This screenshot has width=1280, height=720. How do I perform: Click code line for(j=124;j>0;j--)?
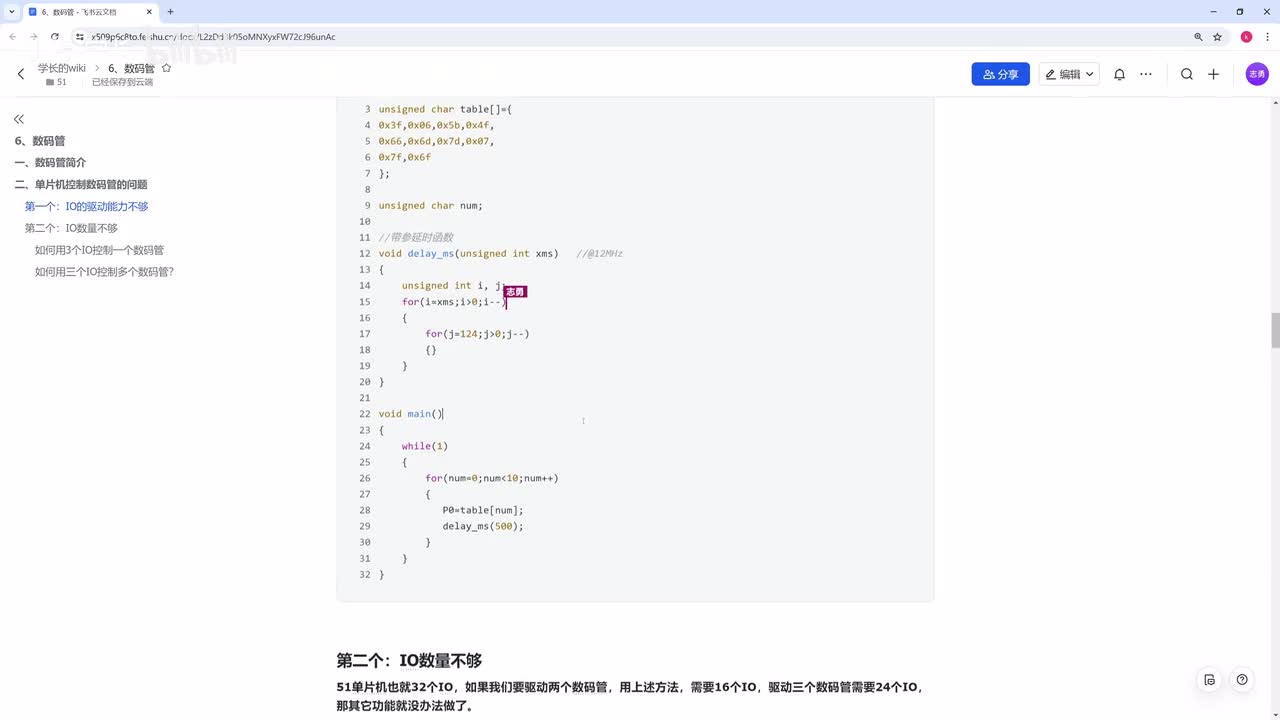coord(477,333)
